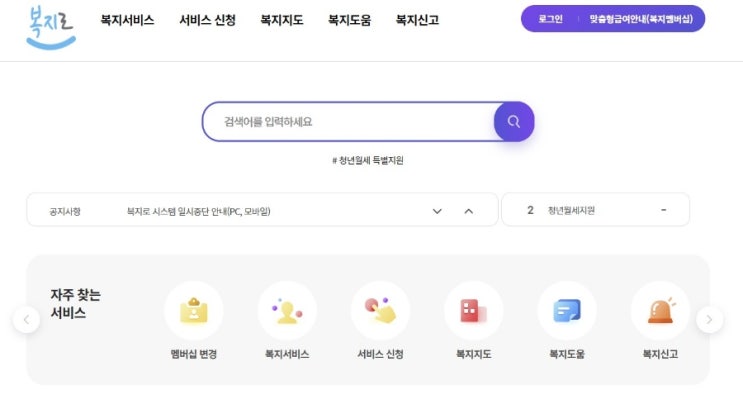Click the magnifier search button
This screenshot has height=395, width=743.
(x=514, y=122)
